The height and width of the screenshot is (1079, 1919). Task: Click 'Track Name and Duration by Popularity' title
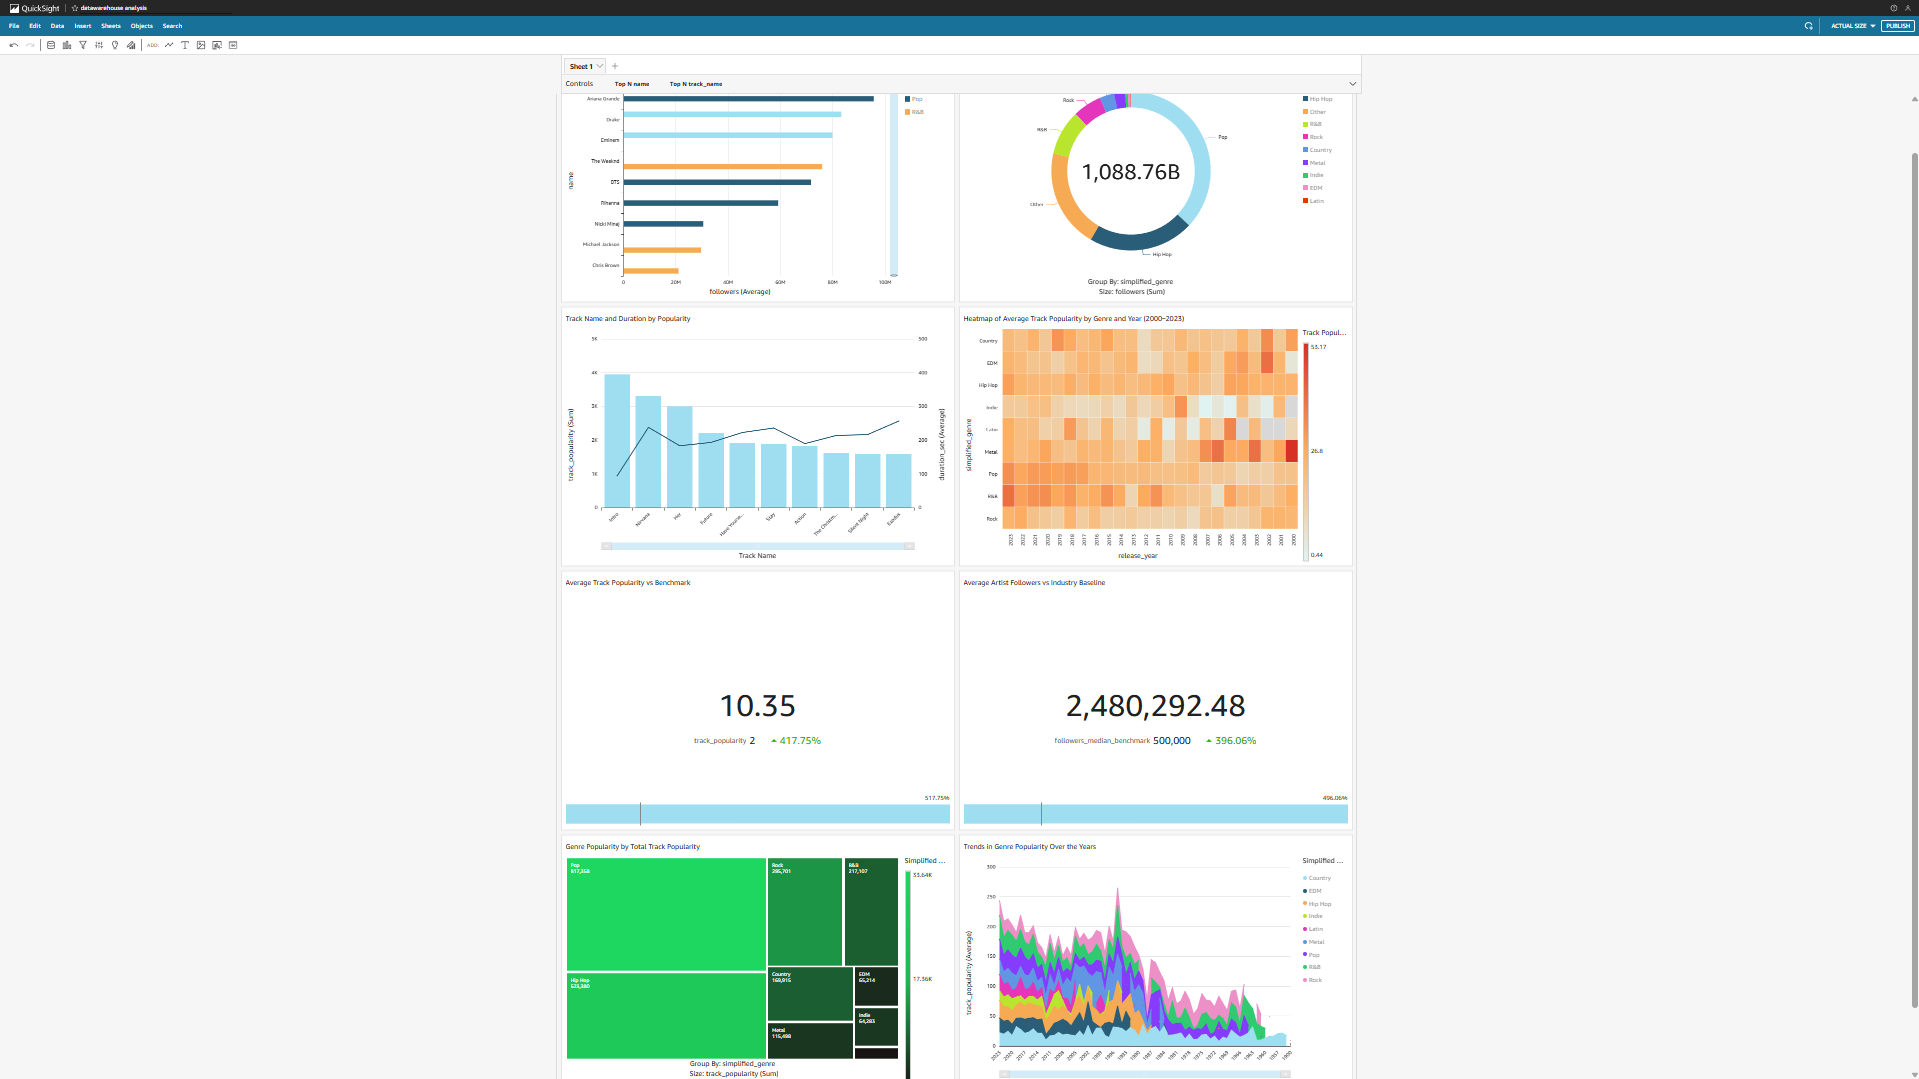628,319
